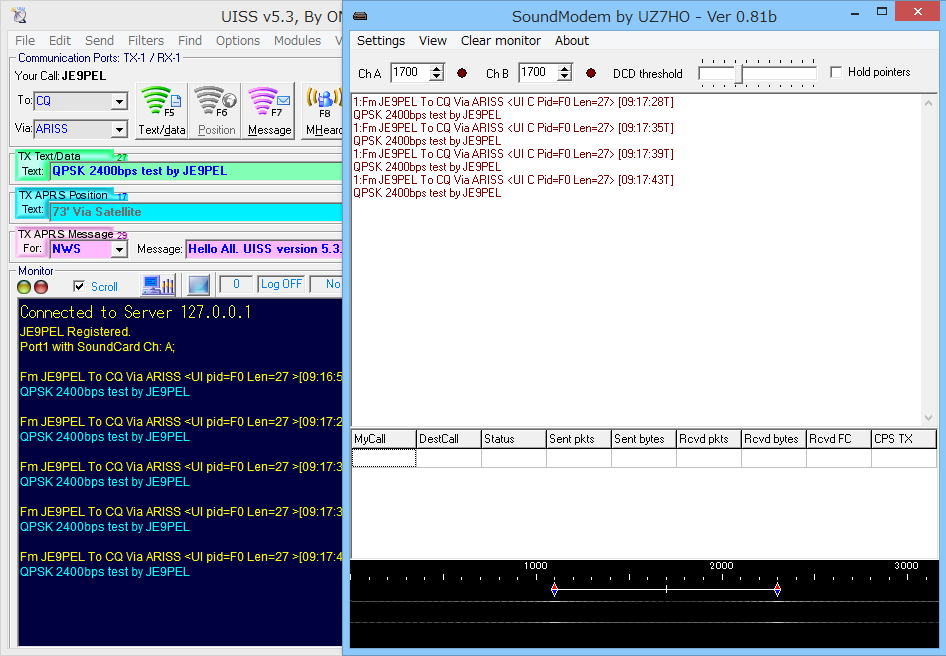Click the TX APRS Position text field

196,212
